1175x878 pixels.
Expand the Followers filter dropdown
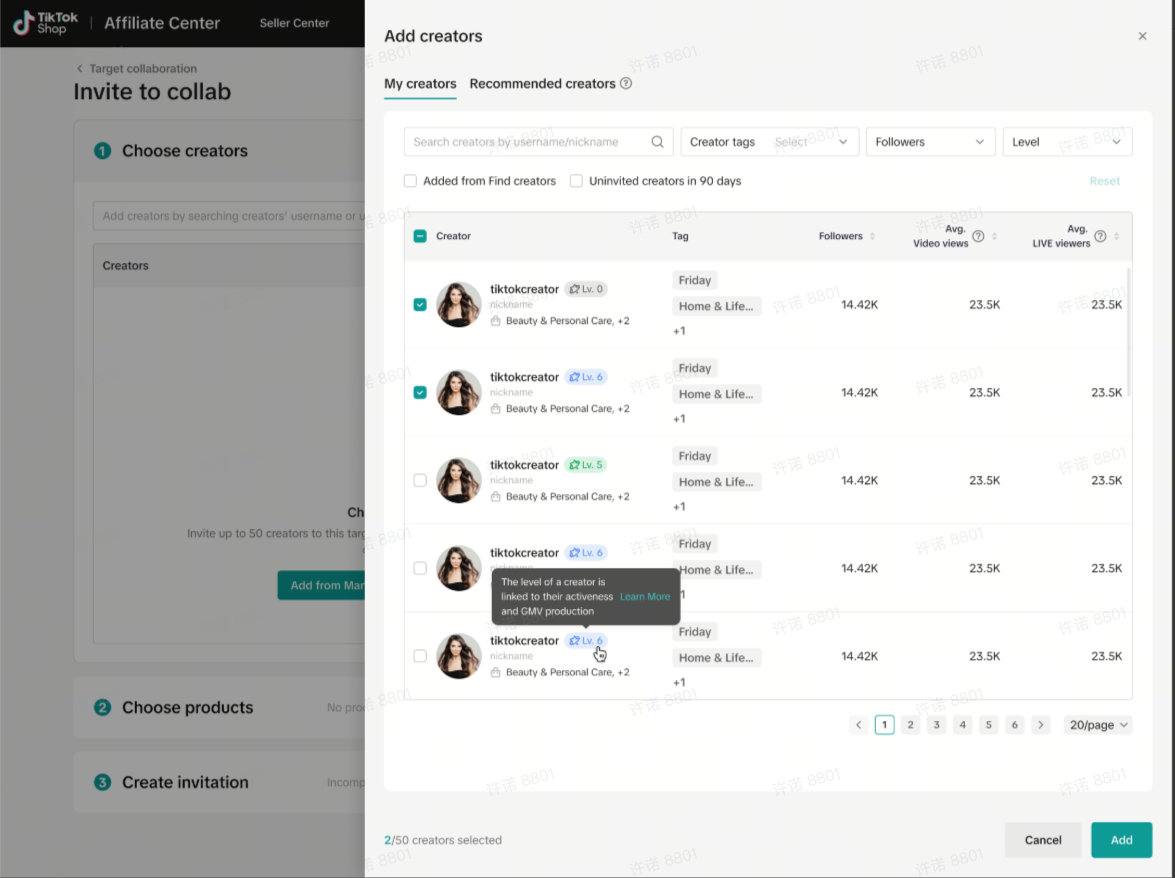[930, 142]
